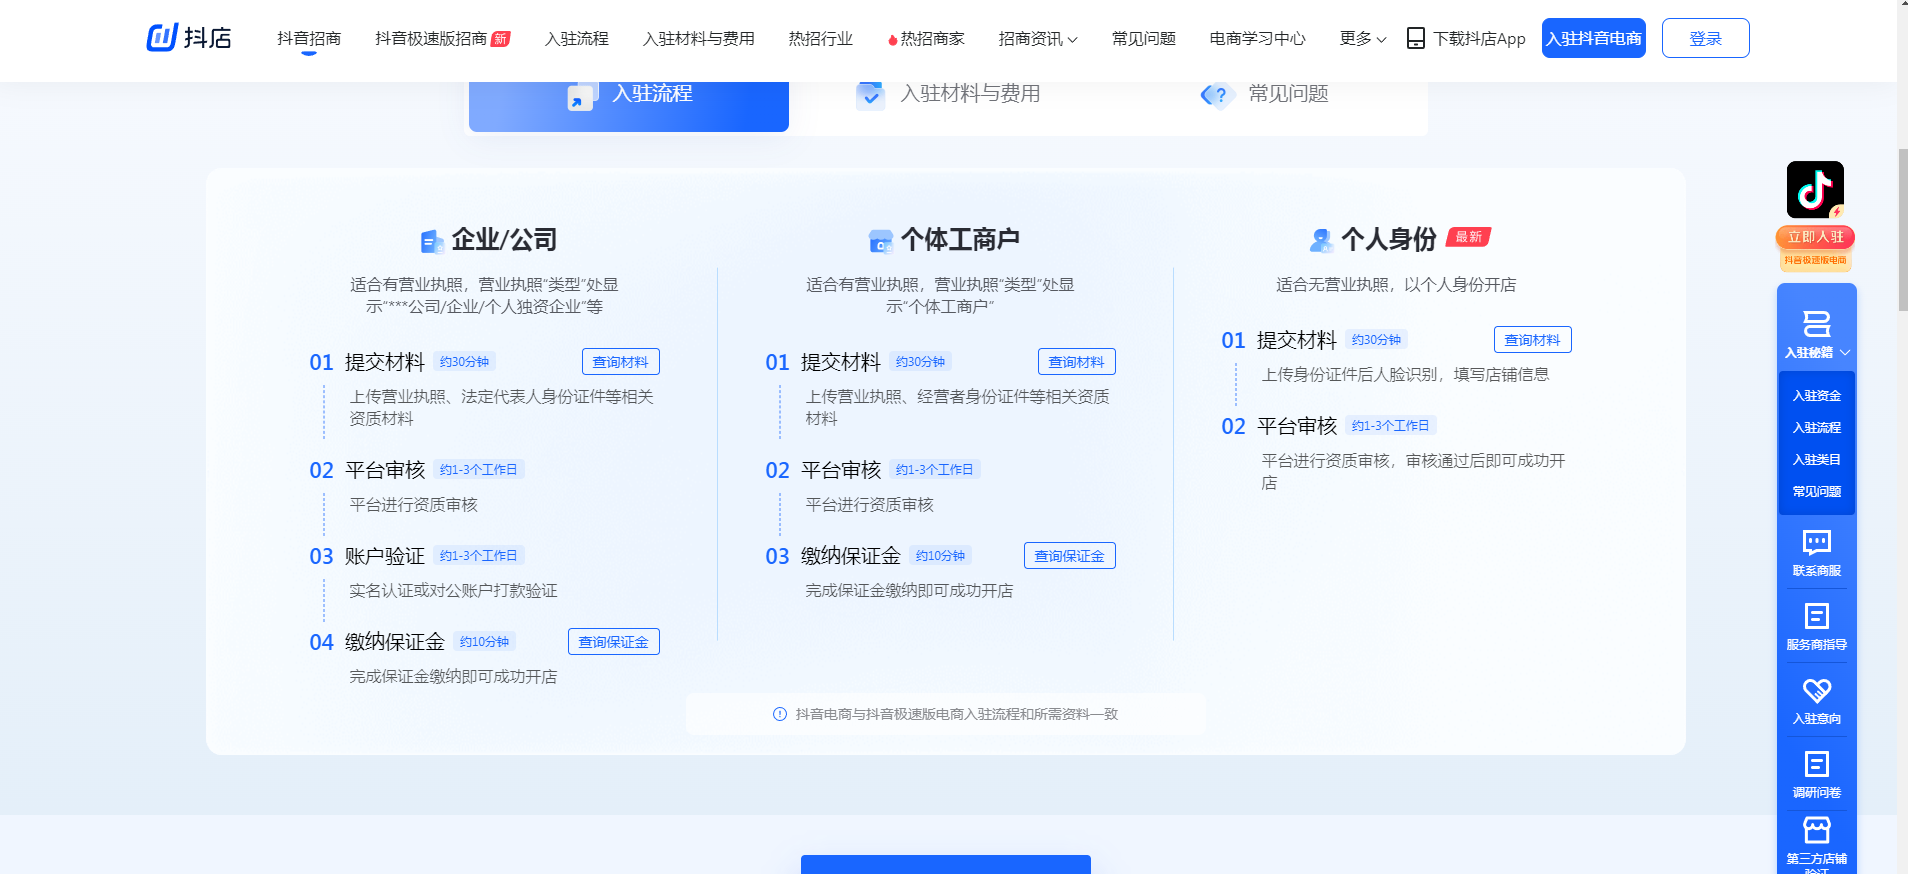Click the phone icon beside 下载抖店App
The height and width of the screenshot is (874, 1908).
1415,38
